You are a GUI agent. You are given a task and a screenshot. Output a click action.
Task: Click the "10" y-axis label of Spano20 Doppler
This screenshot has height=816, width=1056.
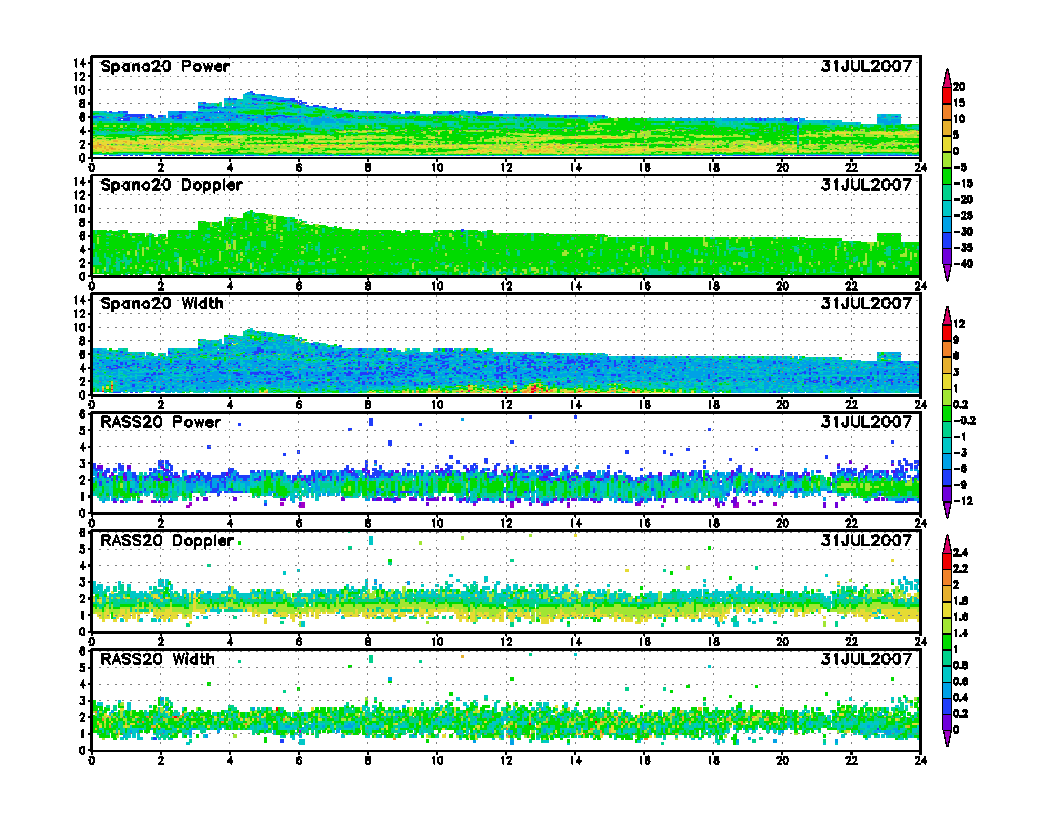[x=79, y=209]
